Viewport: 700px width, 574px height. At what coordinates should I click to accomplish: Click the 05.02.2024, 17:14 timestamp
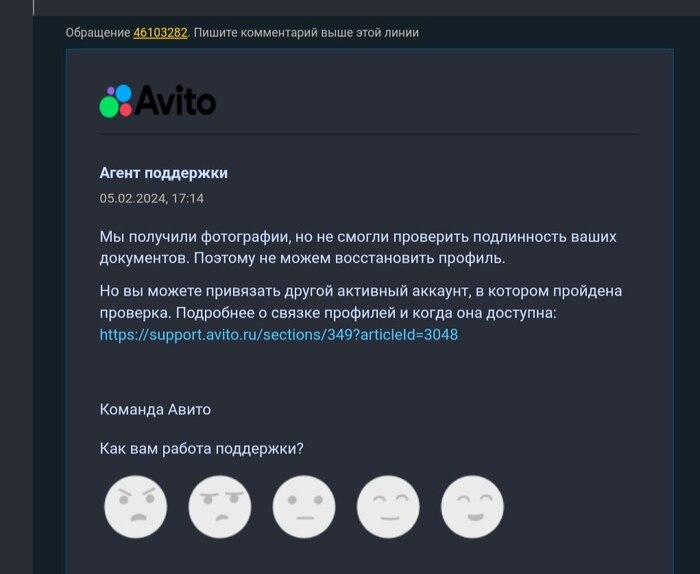151,198
